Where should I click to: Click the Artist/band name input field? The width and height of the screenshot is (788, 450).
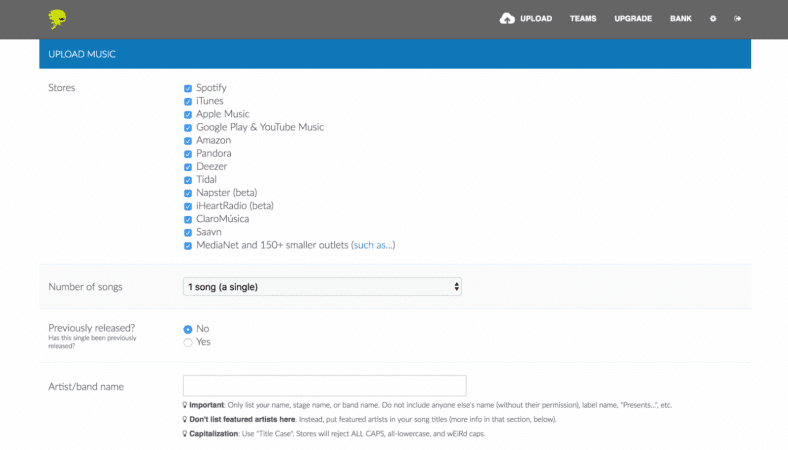pos(325,386)
